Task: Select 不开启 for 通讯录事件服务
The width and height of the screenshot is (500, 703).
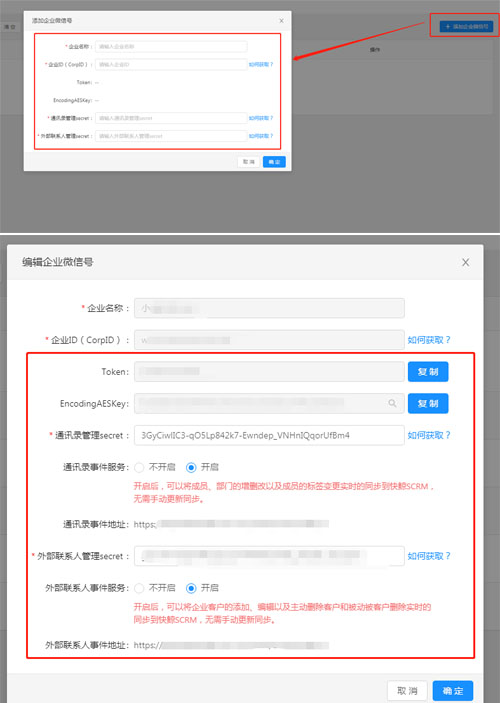Action: 139,467
